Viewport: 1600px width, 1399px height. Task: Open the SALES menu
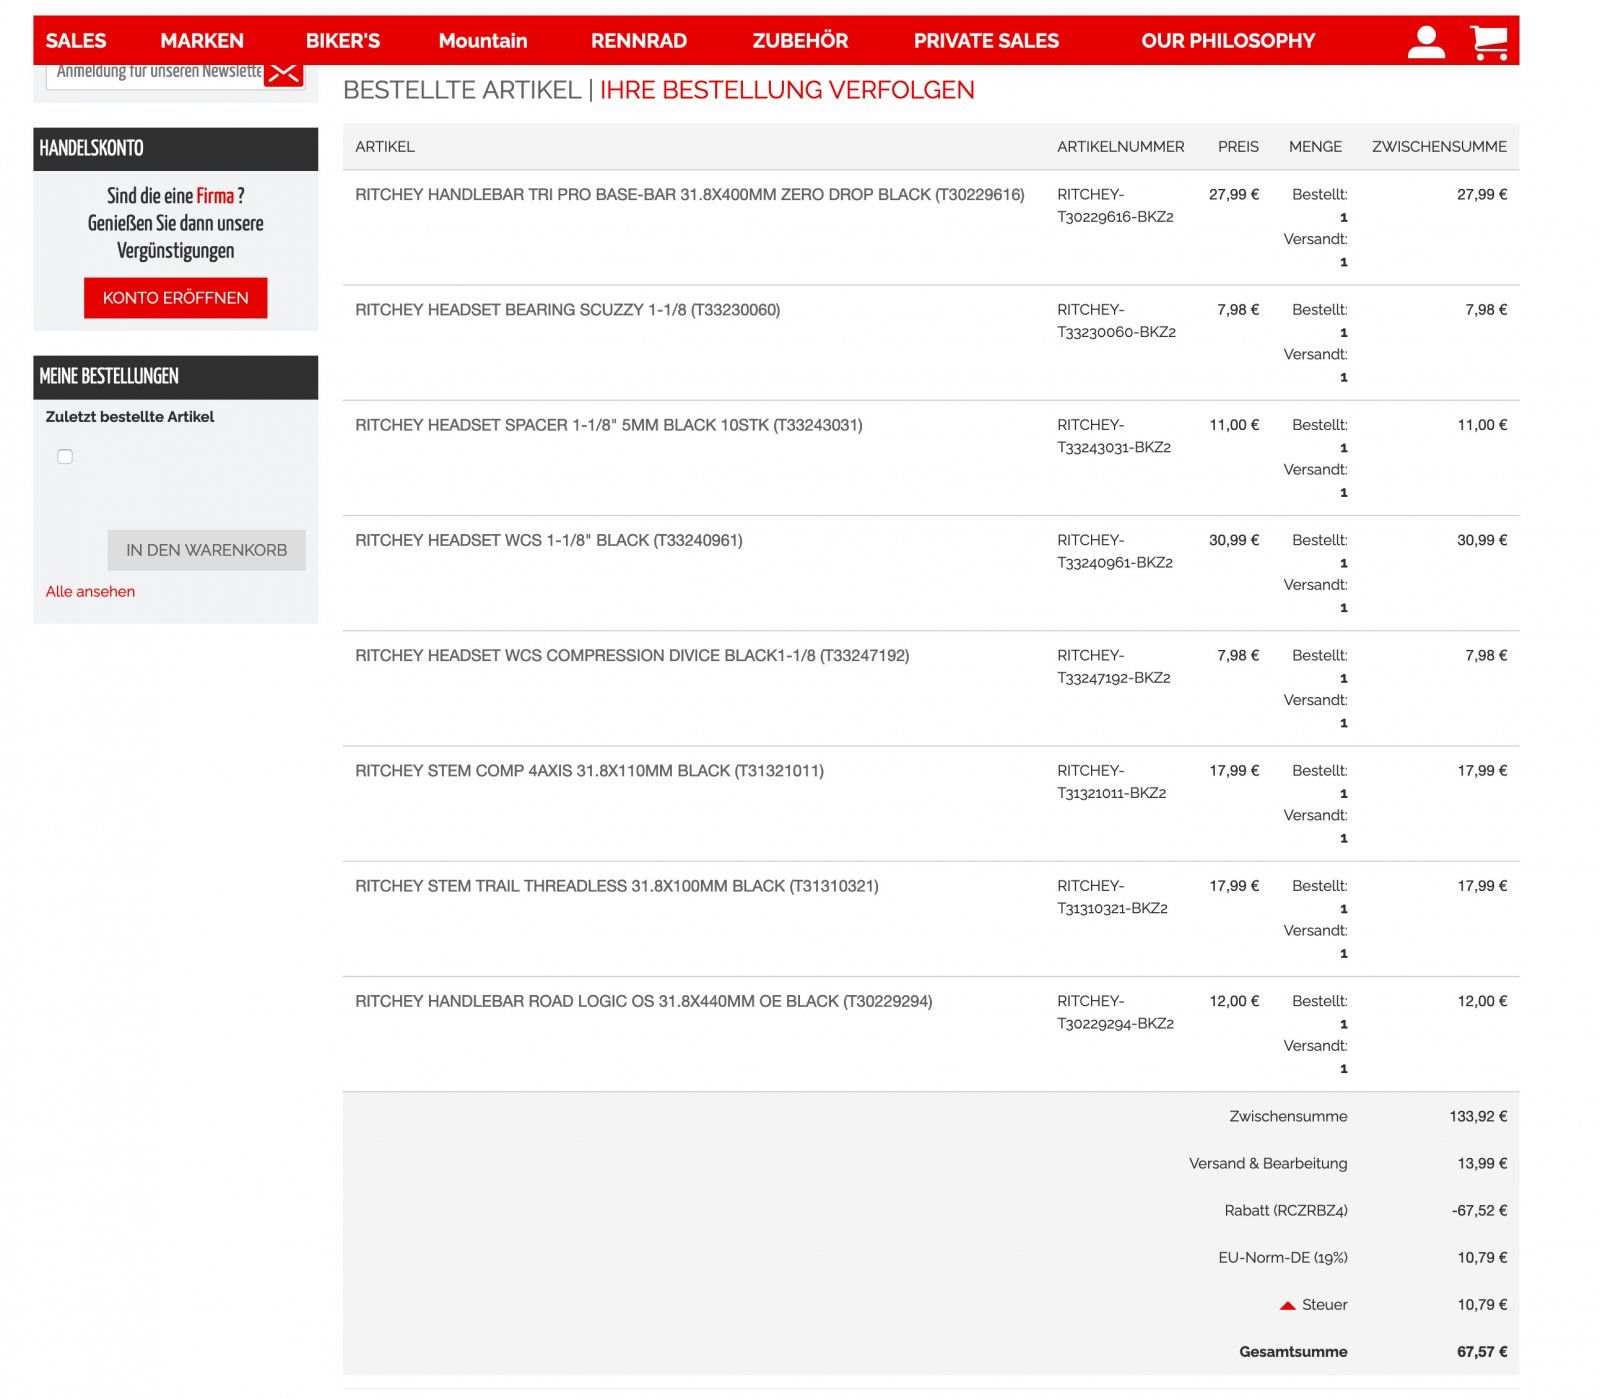pos(76,41)
